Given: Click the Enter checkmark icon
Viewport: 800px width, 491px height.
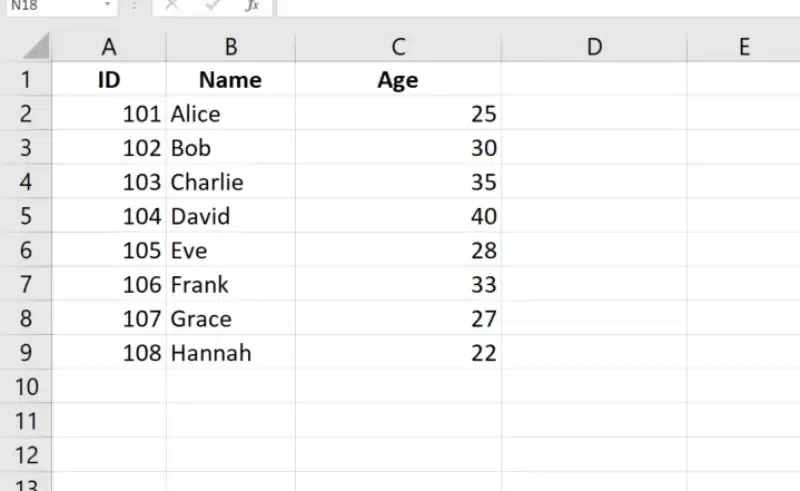Looking at the screenshot, I should pos(212,6).
